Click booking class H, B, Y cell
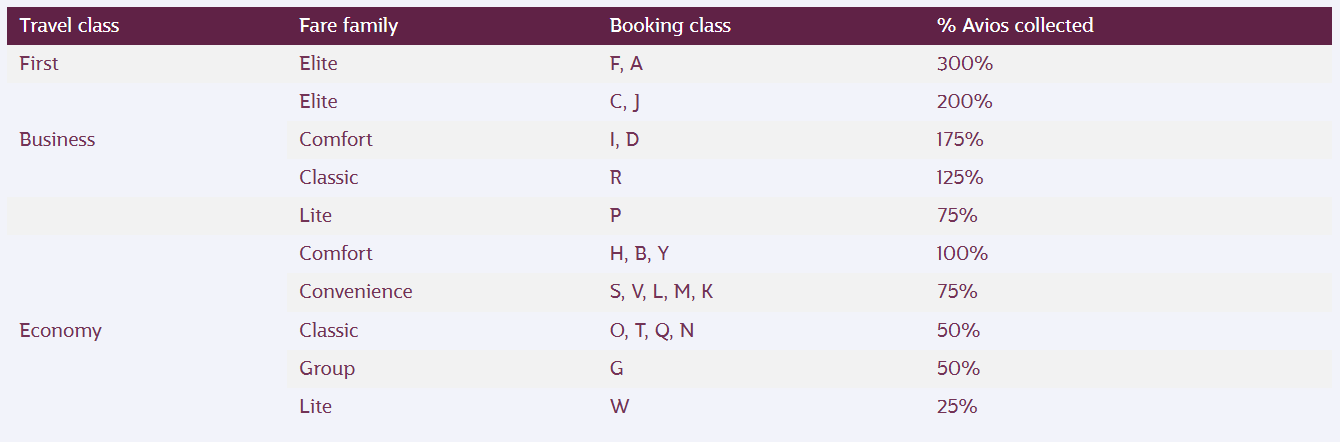This screenshot has width=1340, height=442. point(639,254)
